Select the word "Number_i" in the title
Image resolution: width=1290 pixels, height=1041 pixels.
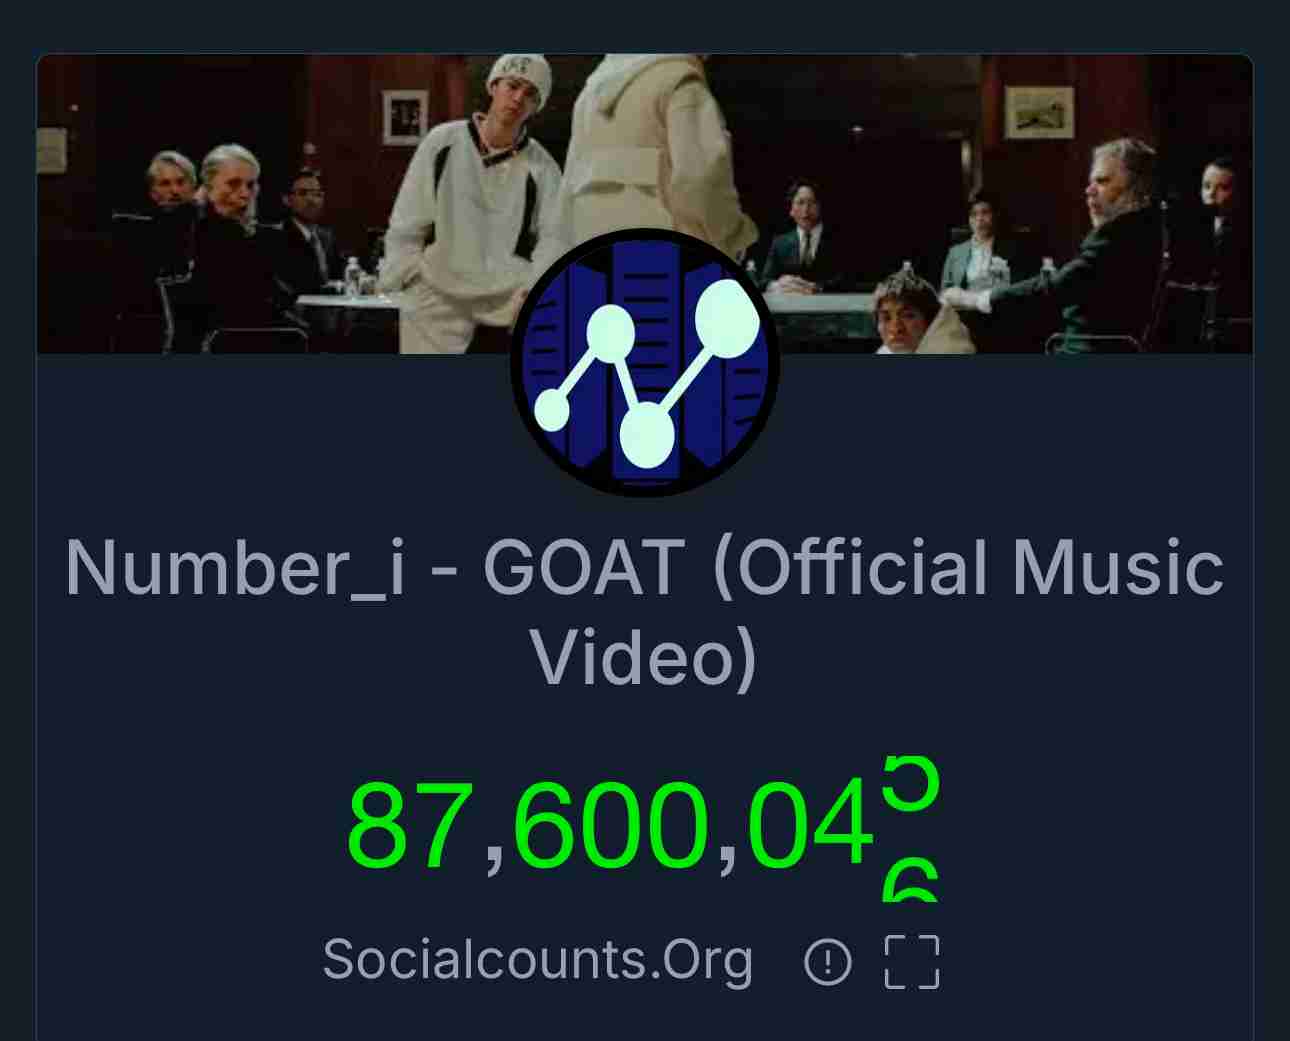pyautogui.click(x=235, y=568)
